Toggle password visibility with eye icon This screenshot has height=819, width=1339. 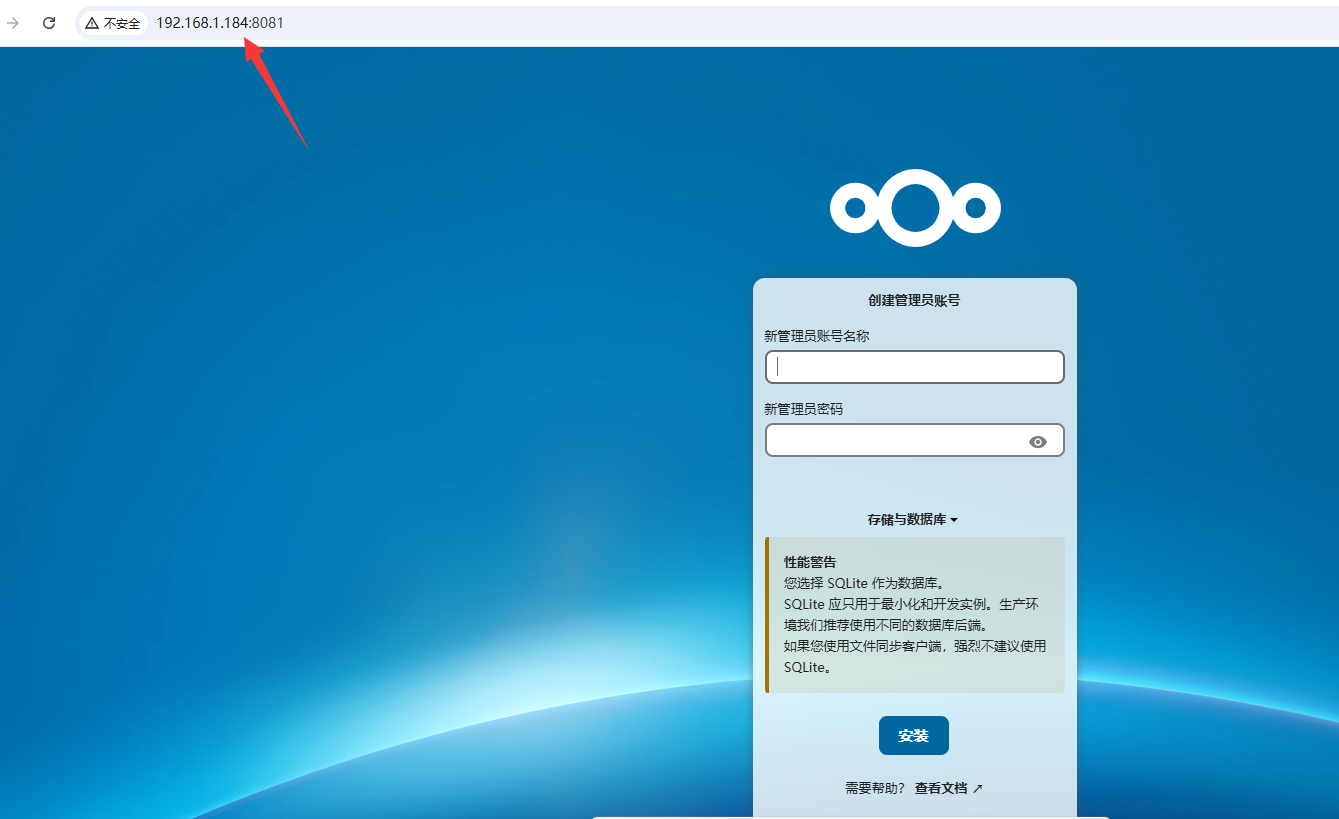click(x=1038, y=441)
